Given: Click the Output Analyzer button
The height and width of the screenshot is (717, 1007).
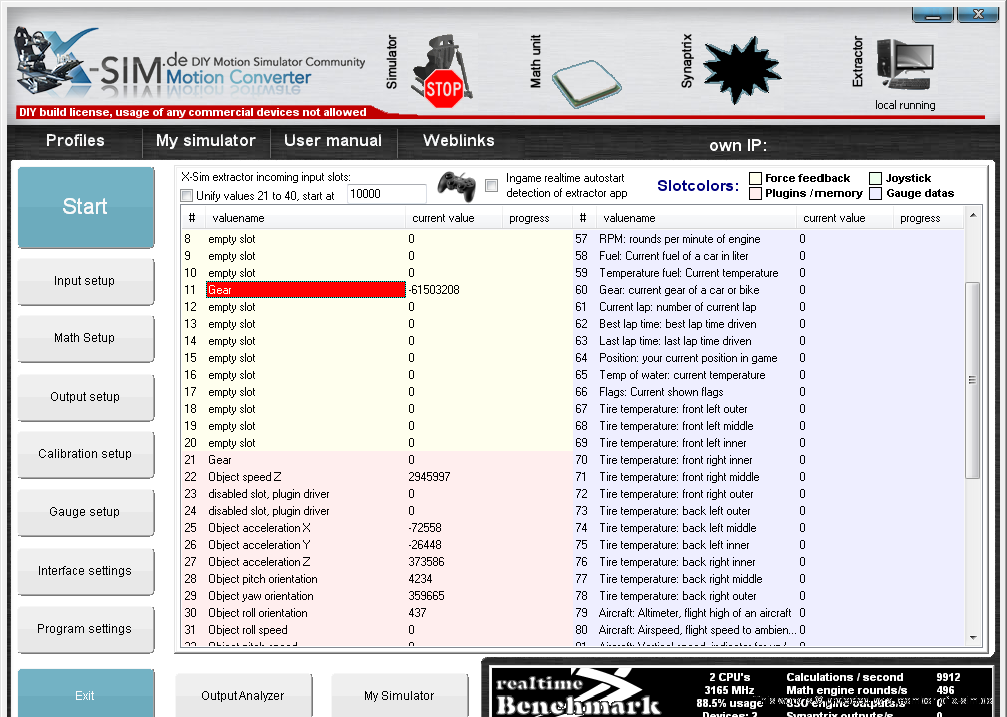Looking at the screenshot, I should coord(242,695).
